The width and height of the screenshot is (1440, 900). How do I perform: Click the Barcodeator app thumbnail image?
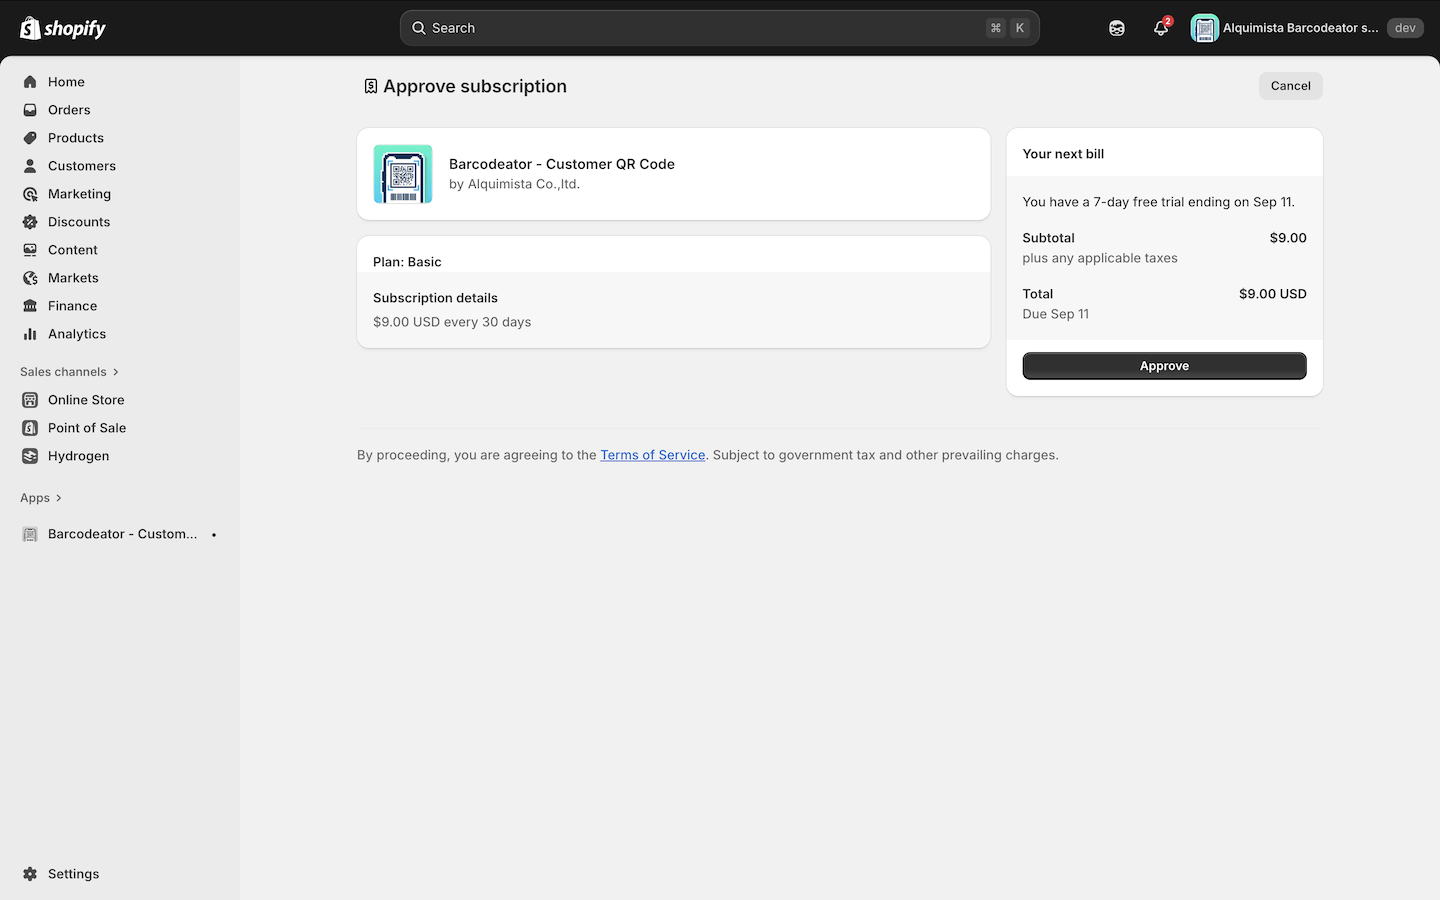tap(403, 174)
